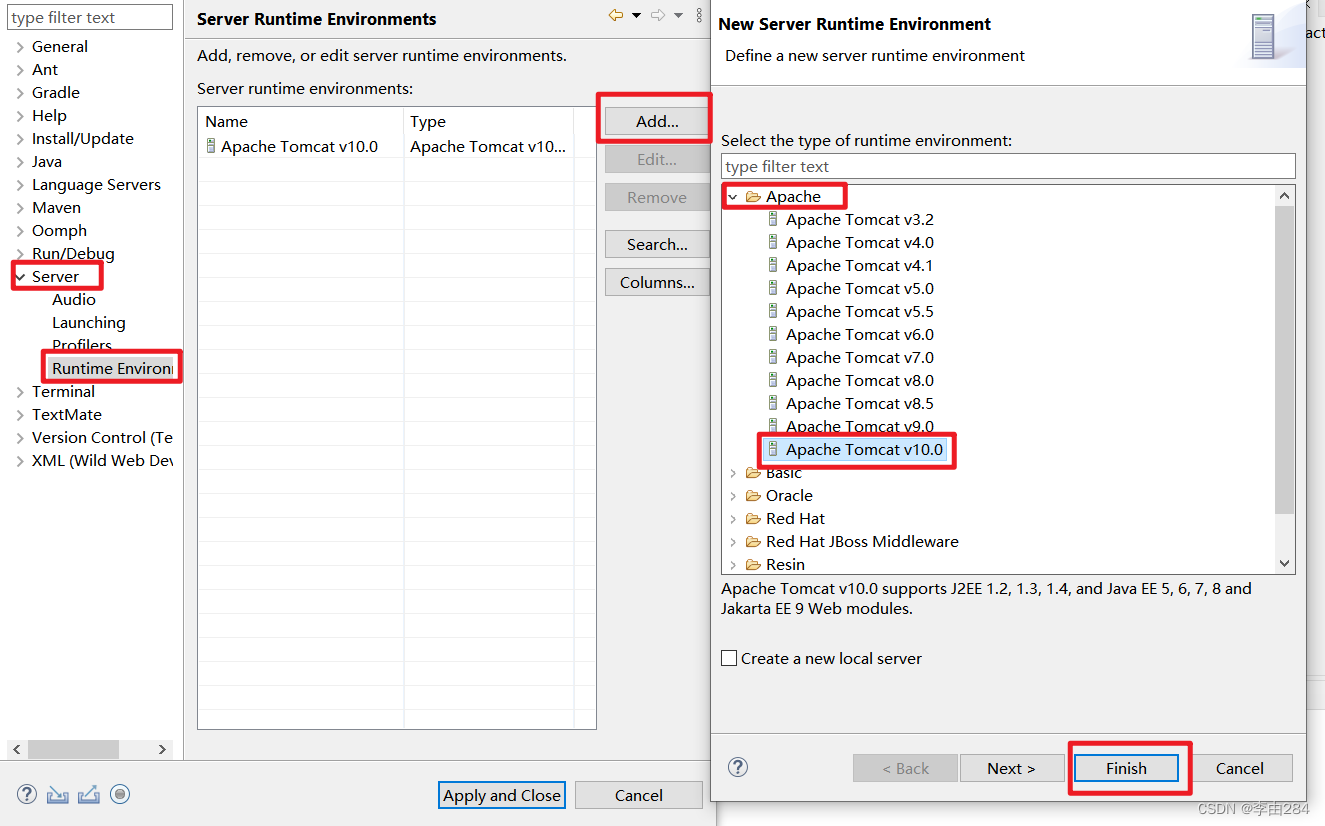The height and width of the screenshot is (826, 1325).
Task: Click the server icon beside Apache Tomcat v4.0
Action: tap(773, 242)
